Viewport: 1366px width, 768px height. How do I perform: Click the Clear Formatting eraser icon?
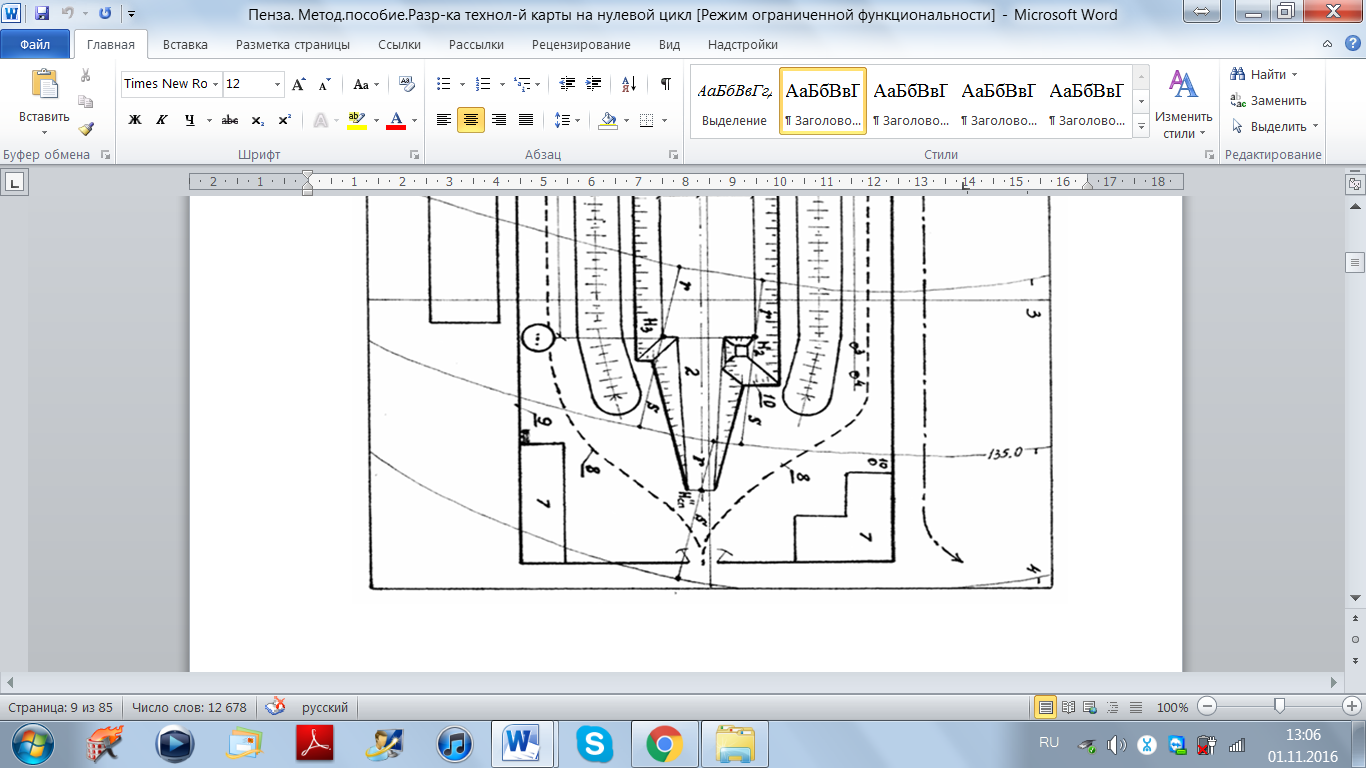(x=406, y=84)
